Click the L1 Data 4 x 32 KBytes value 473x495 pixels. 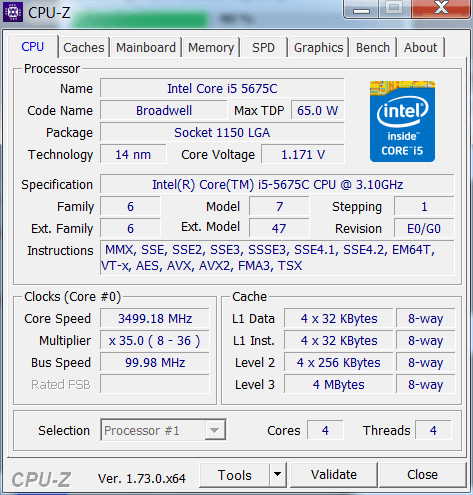tap(339, 319)
